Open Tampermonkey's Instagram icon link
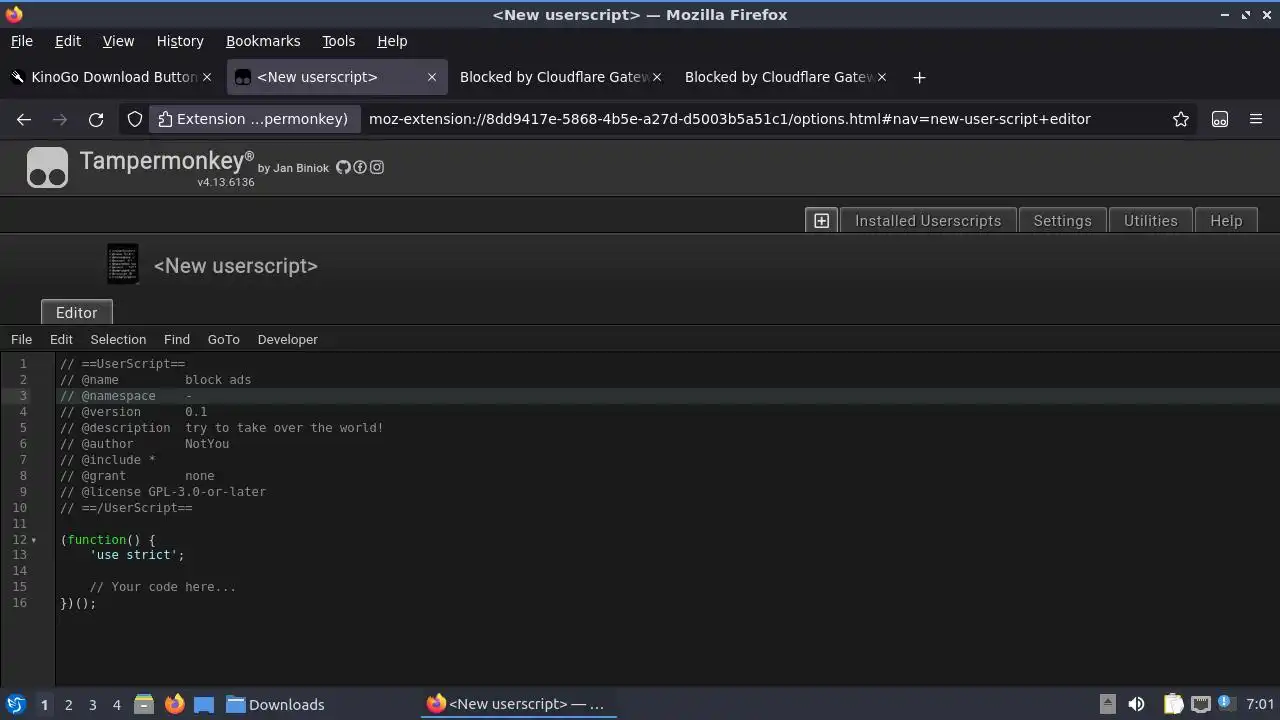Screen dimensions: 1280x720 (377, 167)
